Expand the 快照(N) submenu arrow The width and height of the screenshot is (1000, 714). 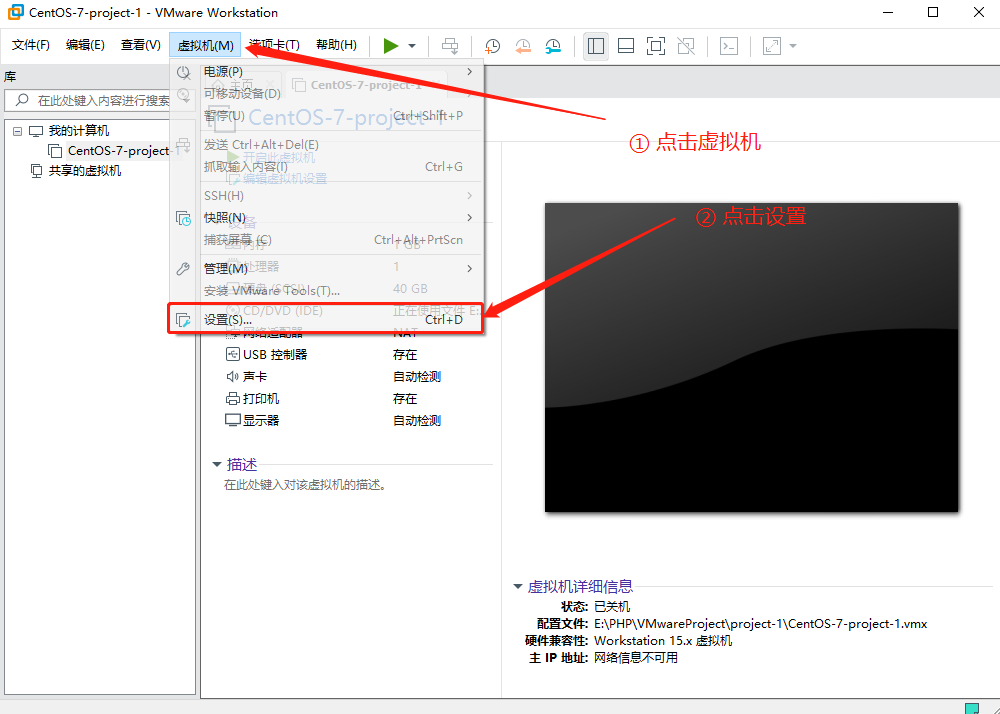coord(469,217)
